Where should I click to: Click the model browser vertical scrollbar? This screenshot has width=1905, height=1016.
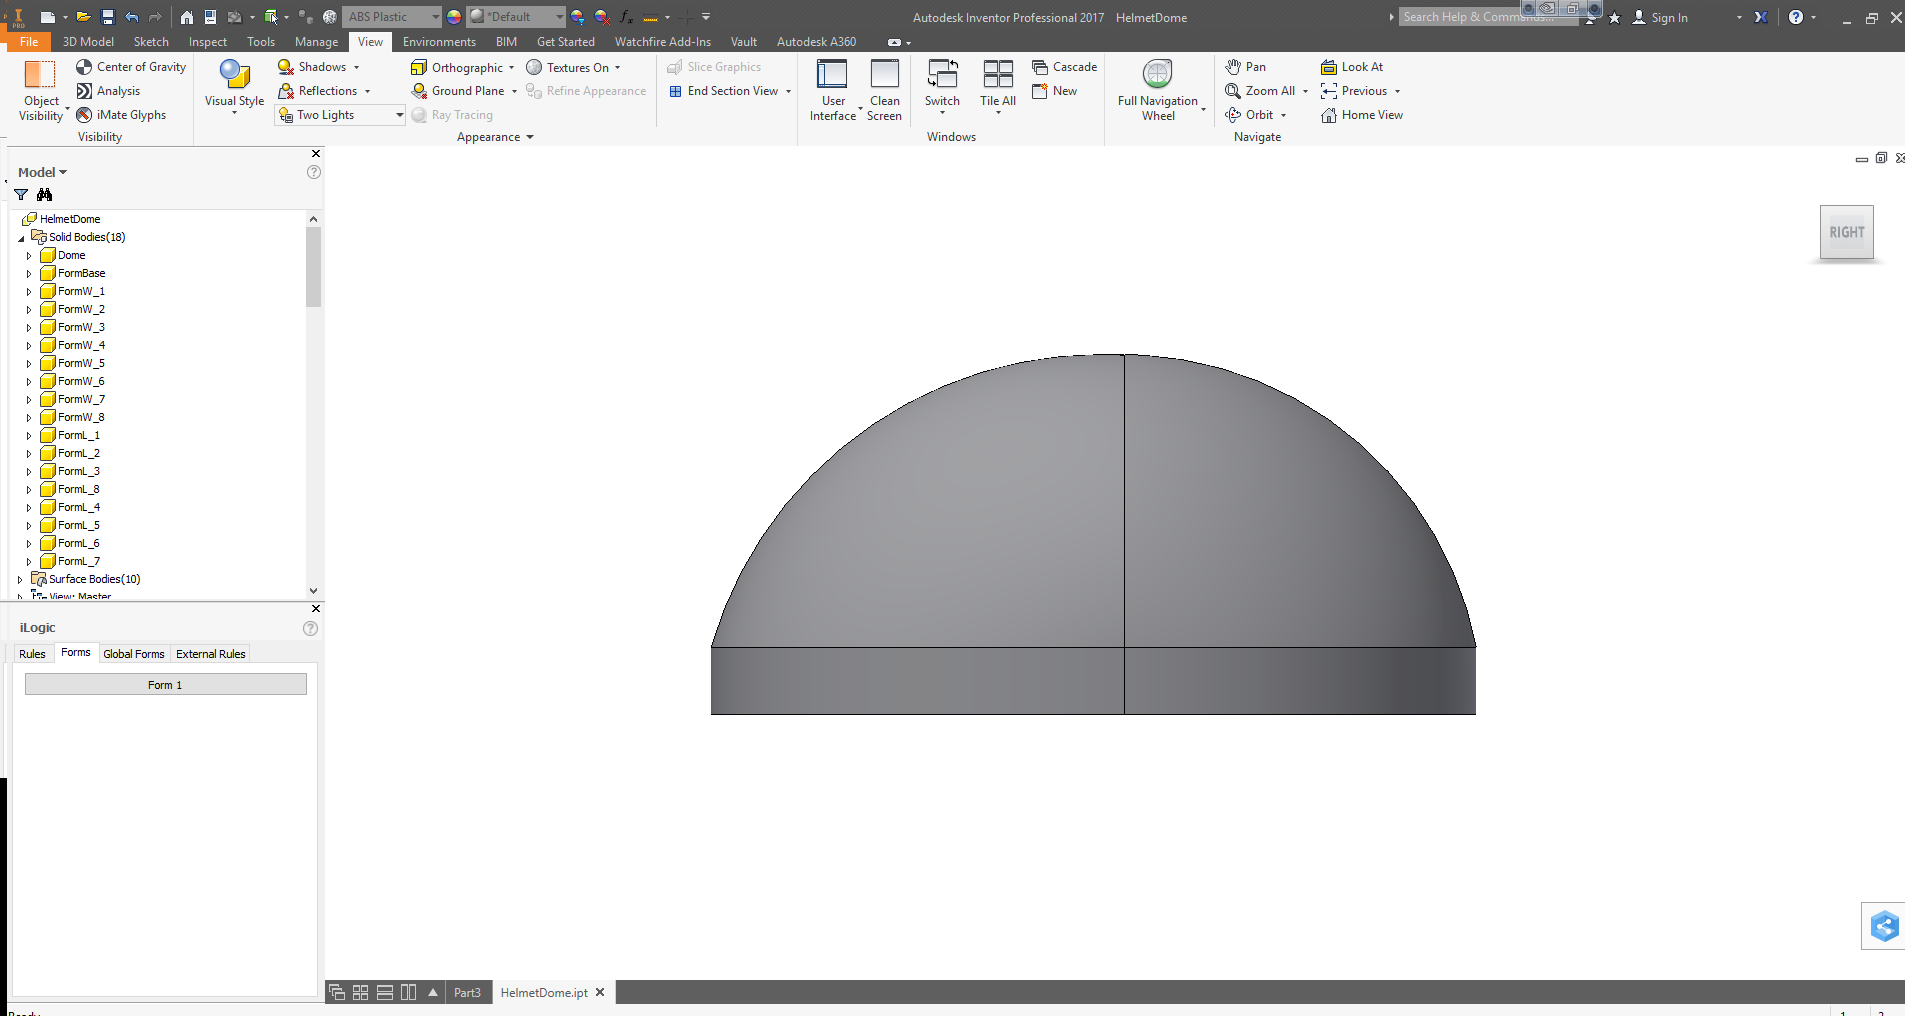click(x=313, y=265)
